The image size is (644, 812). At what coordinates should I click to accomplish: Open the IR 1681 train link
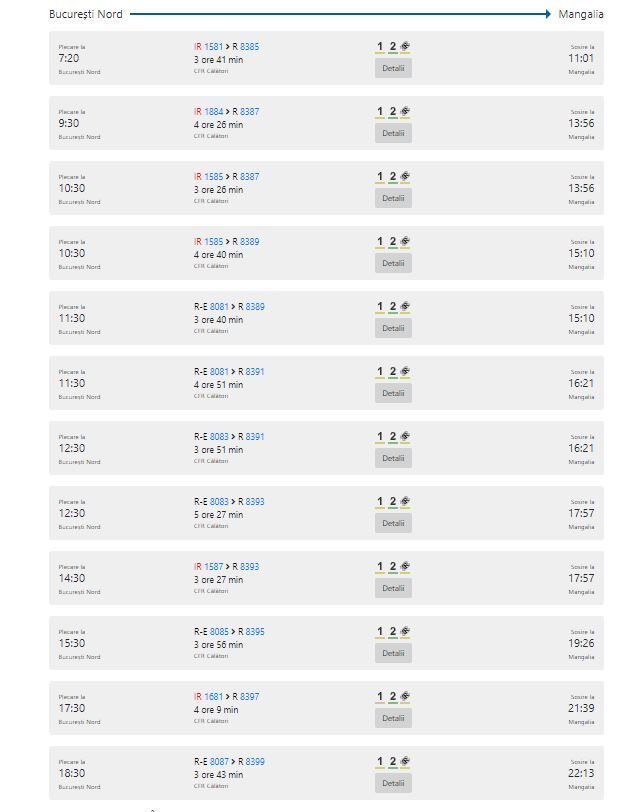pos(209,697)
